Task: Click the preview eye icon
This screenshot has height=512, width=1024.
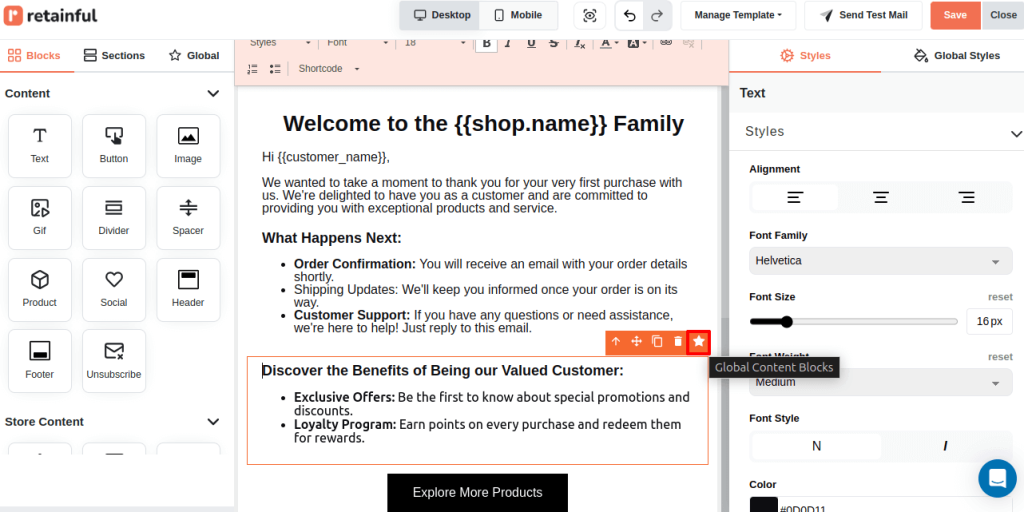Action: pyautogui.click(x=590, y=16)
